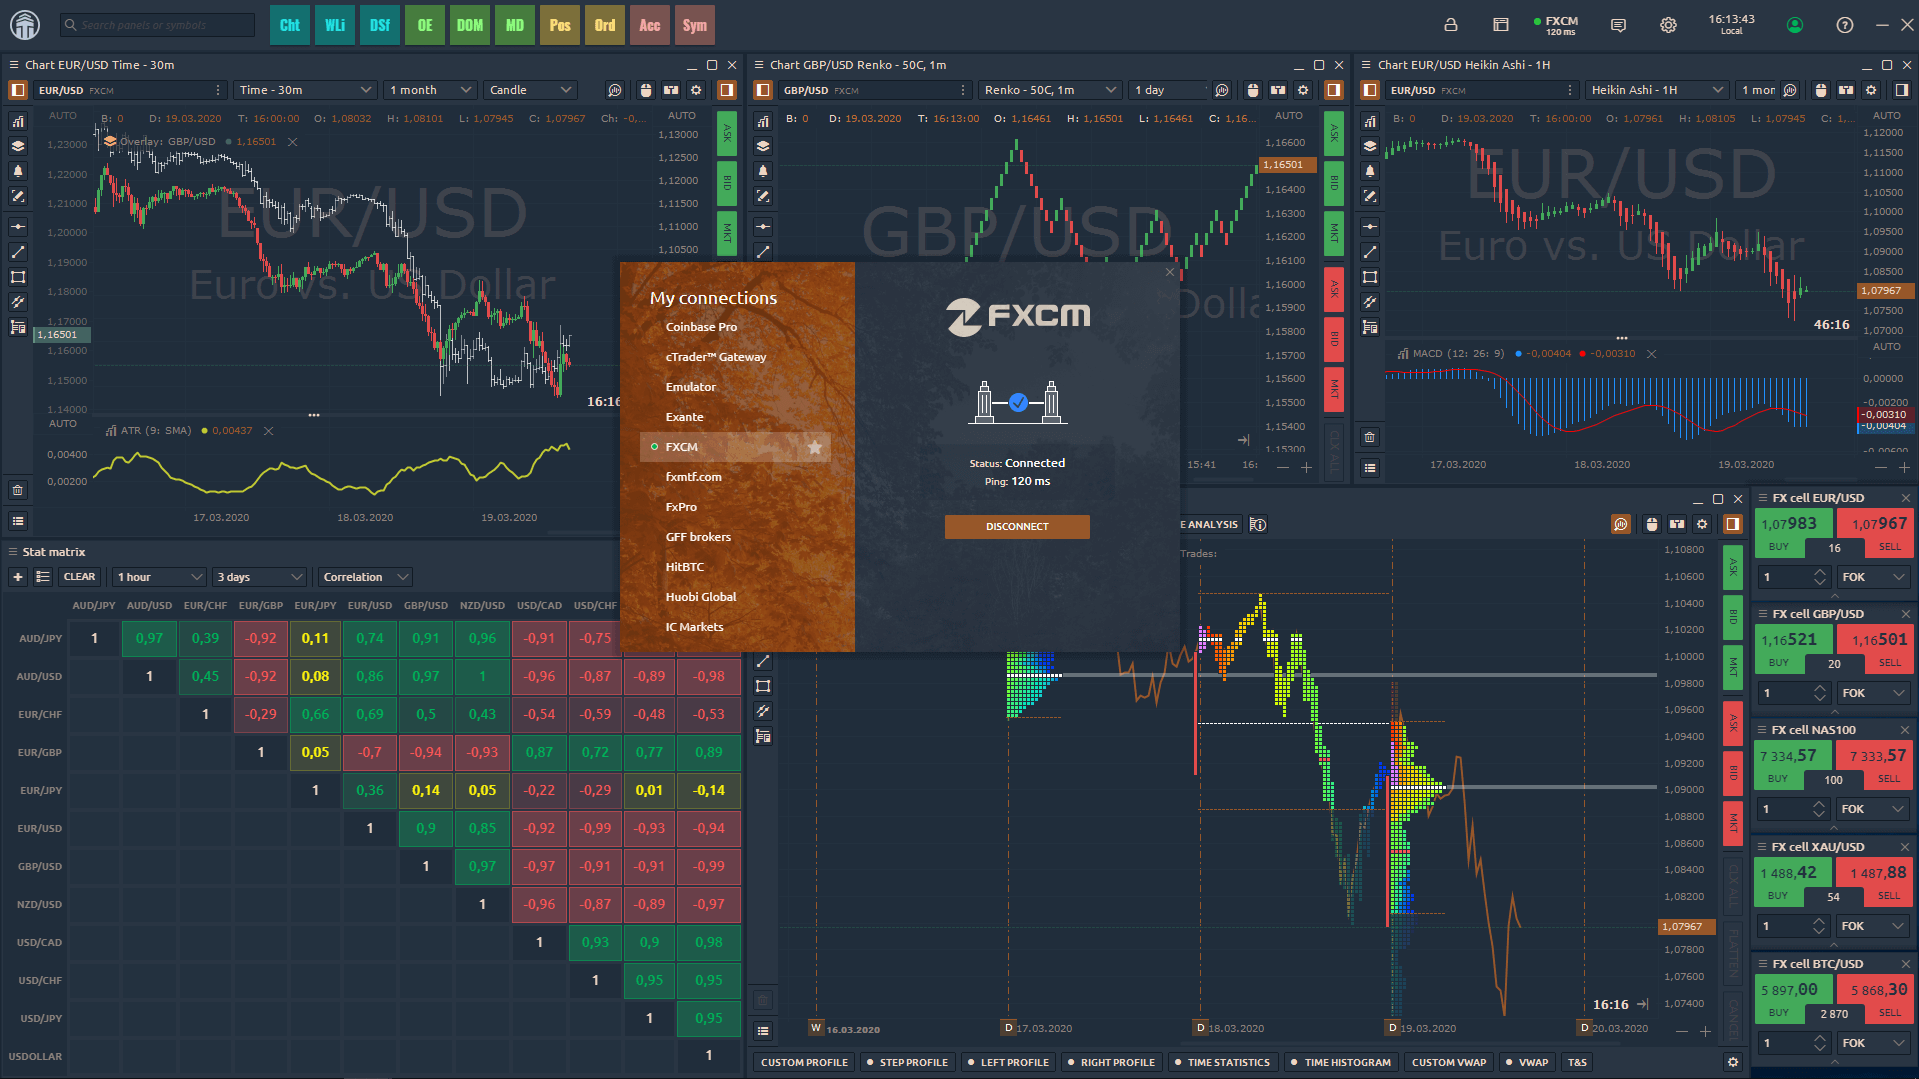Open the 3 days dropdown in Stat matrix
The height and width of the screenshot is (1079, 1919).
[x=259, y=577]
